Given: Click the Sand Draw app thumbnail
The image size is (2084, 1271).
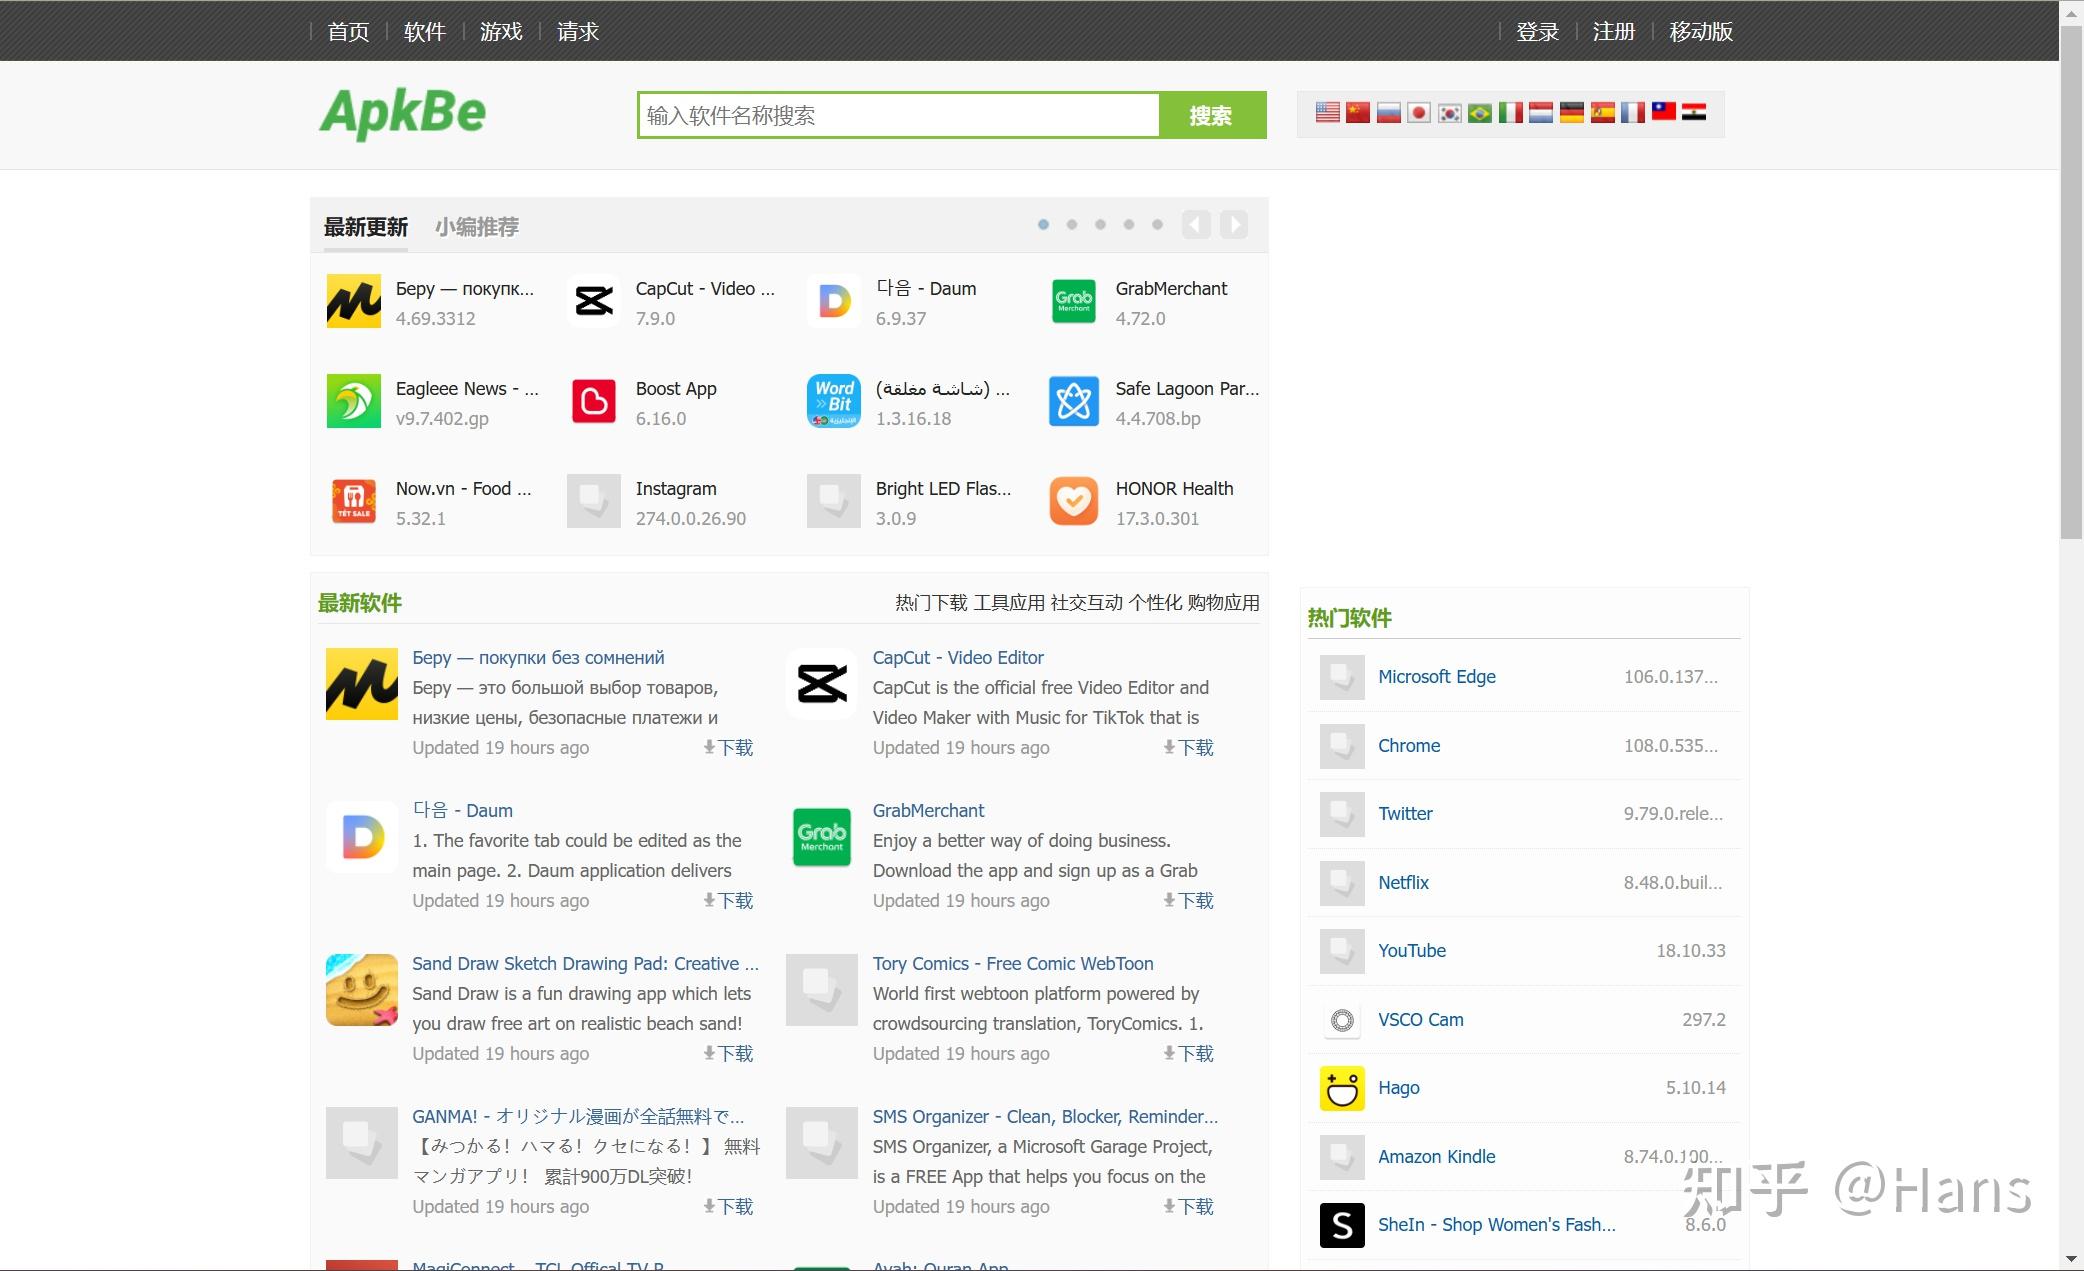Looking at the screenshot, I should (362, 990).
